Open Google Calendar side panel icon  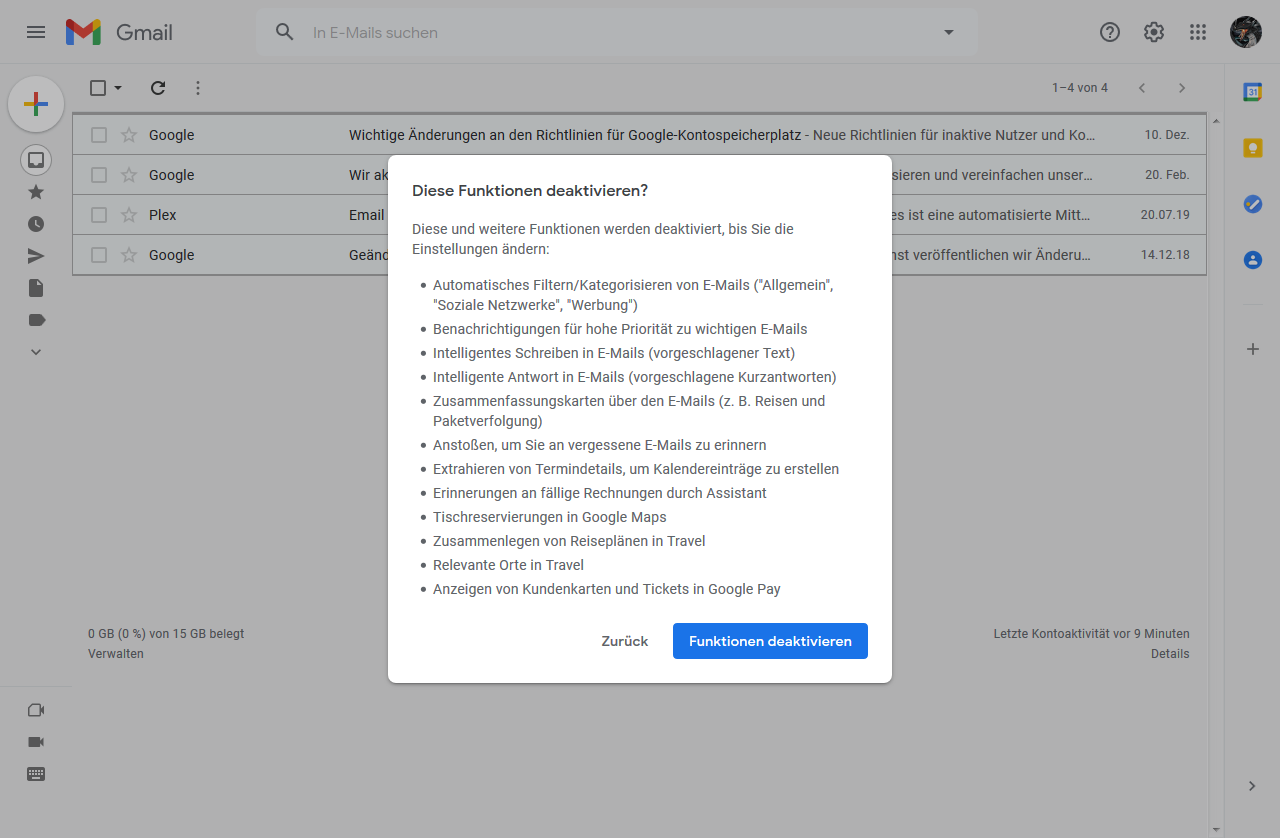[1252, 92]
